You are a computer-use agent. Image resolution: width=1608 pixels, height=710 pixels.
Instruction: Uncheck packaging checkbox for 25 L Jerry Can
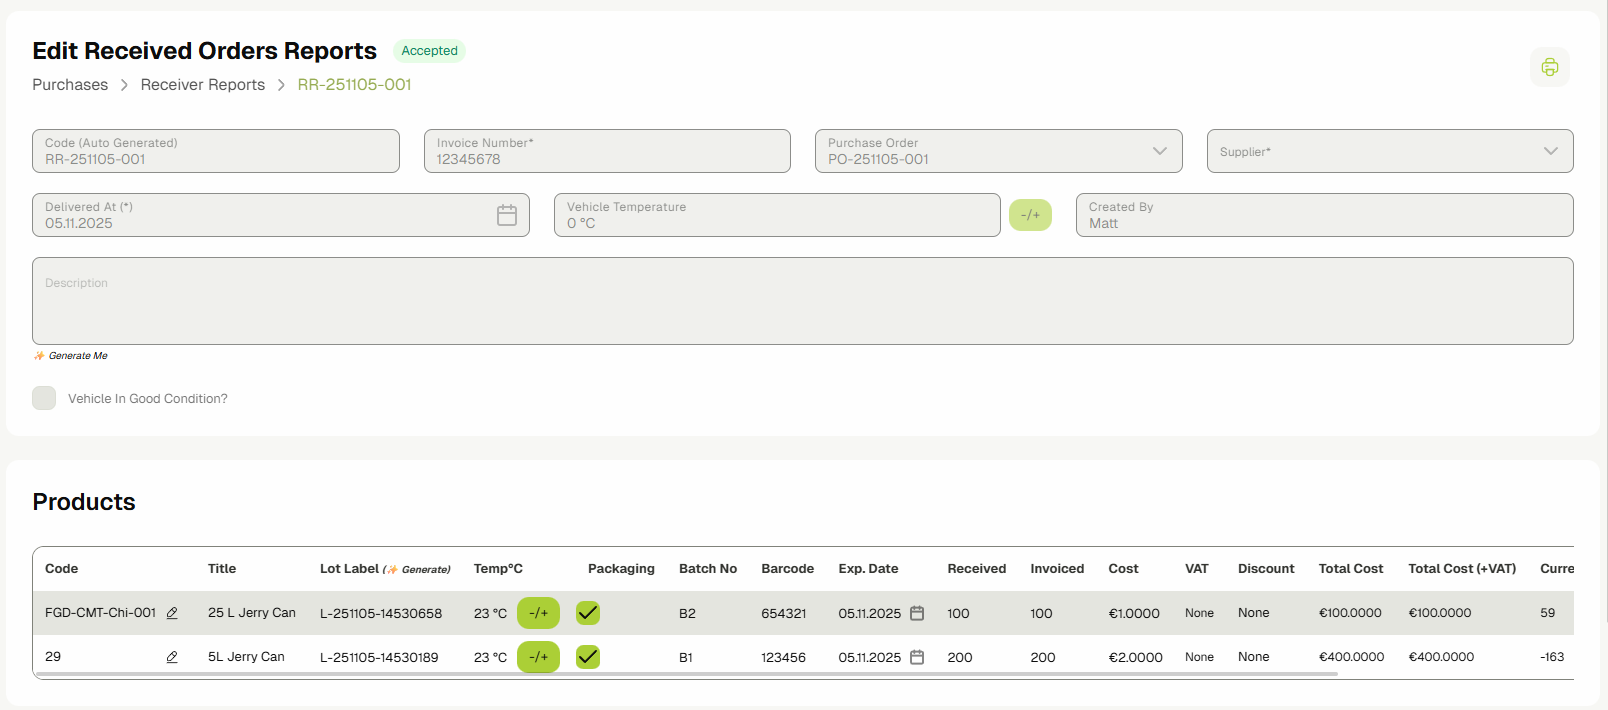click(x=588, y=613)
